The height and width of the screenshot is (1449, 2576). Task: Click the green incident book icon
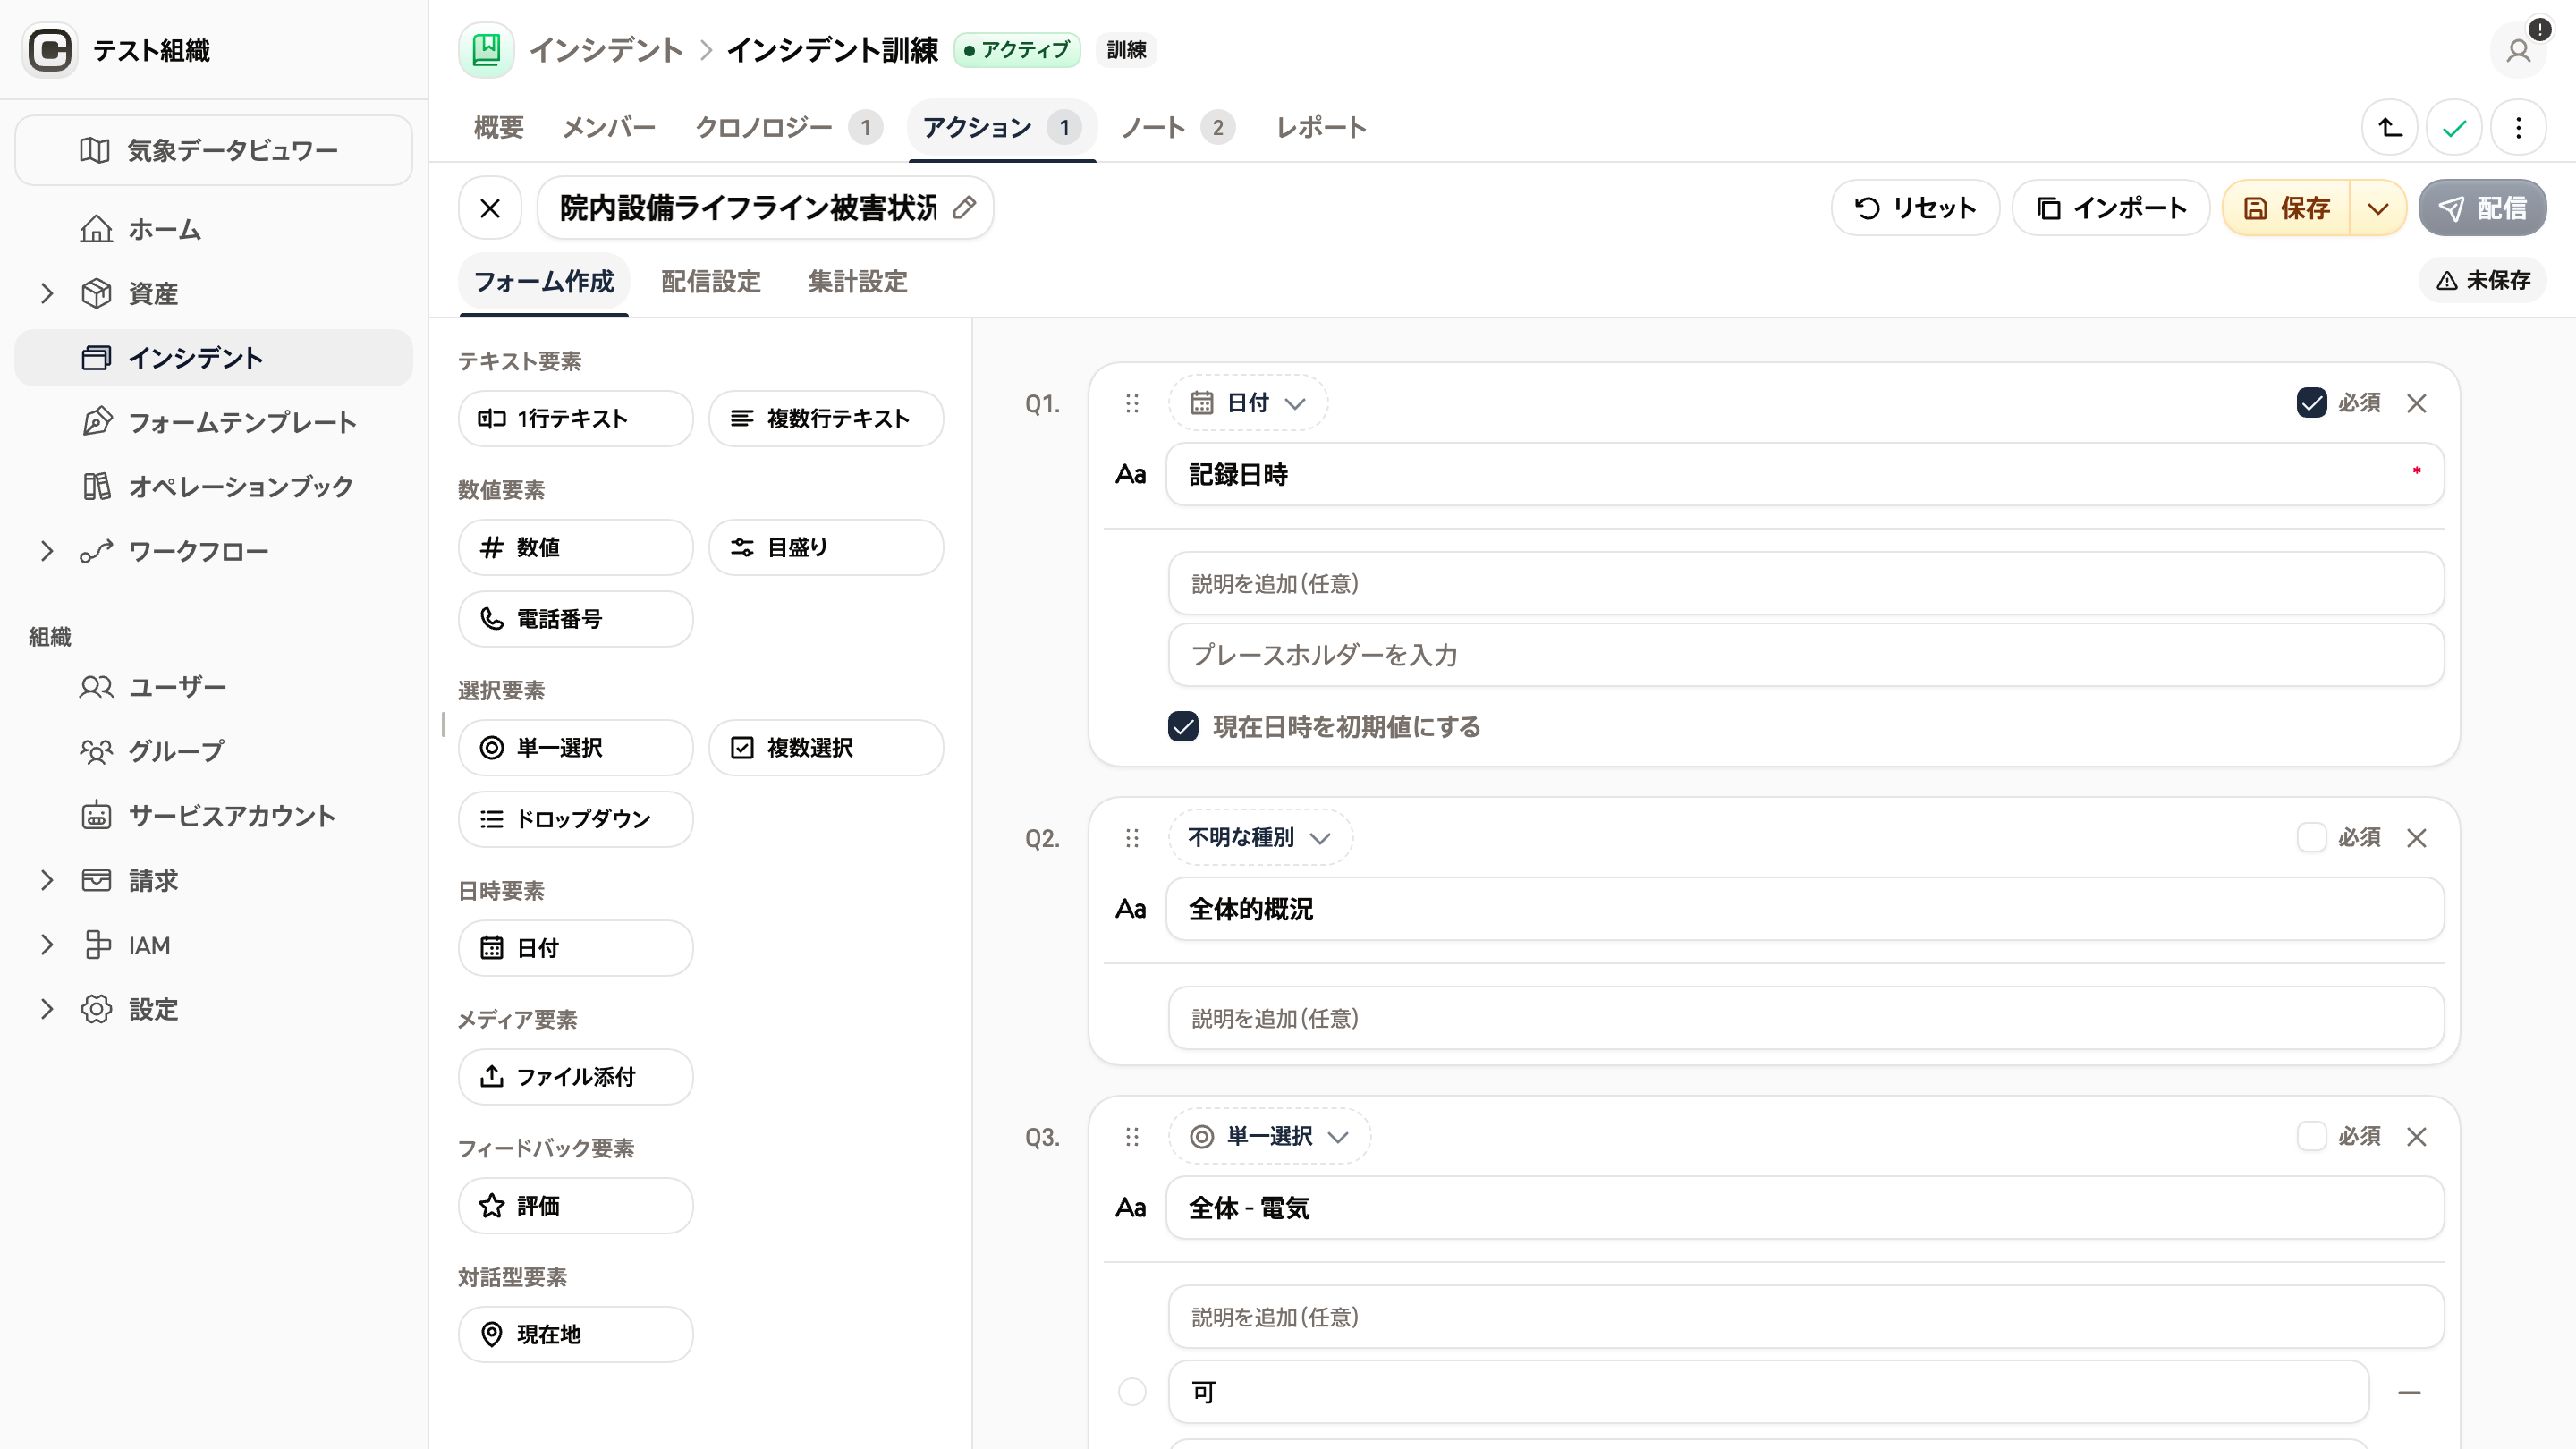486,50
